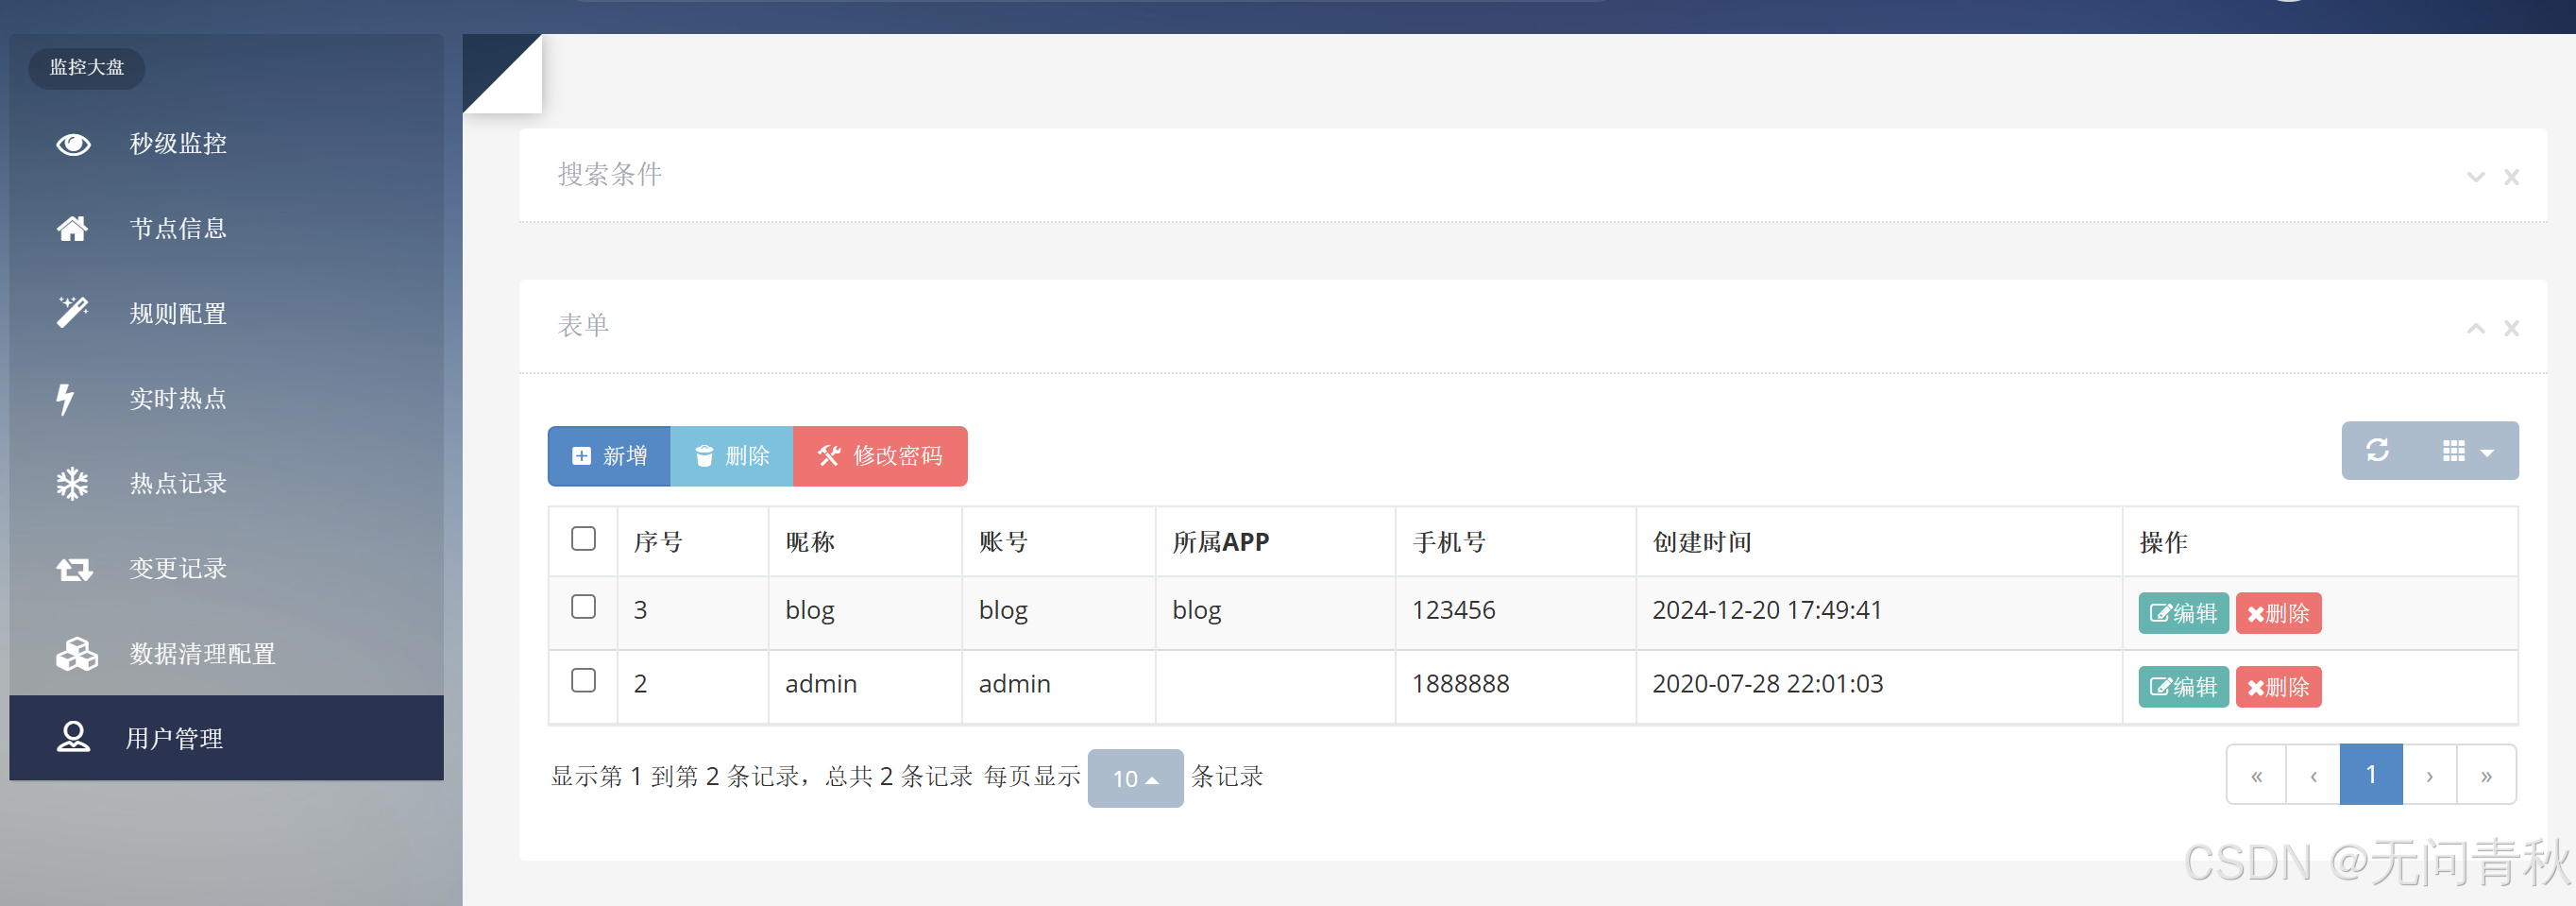This screenshot has width=2576, height=906.
Task: Click 编辑 button for the blog user
Action: pos(2183,613)
